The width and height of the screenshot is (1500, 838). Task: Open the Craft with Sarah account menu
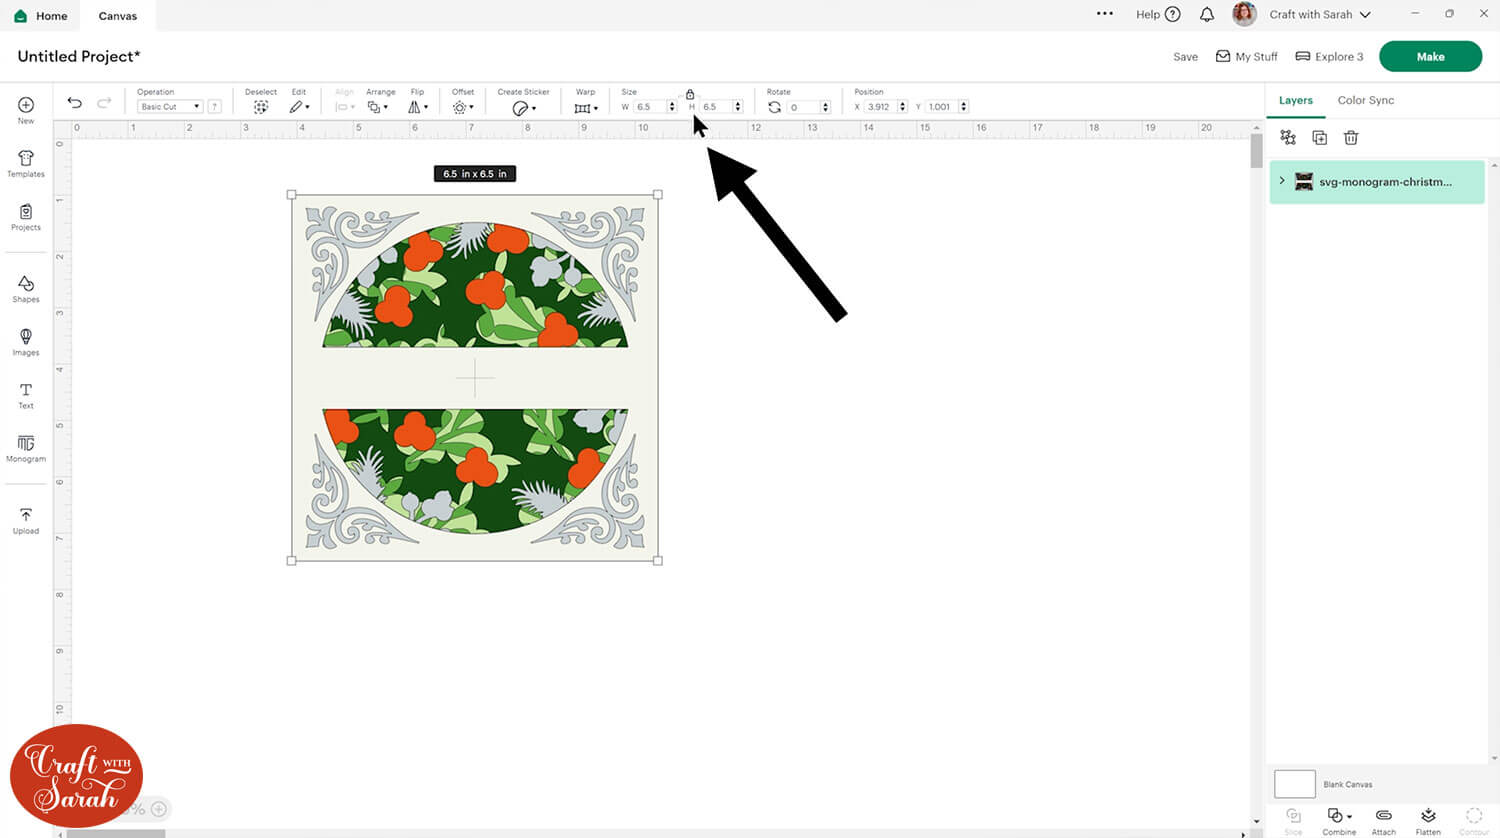tap(1320, 14)
